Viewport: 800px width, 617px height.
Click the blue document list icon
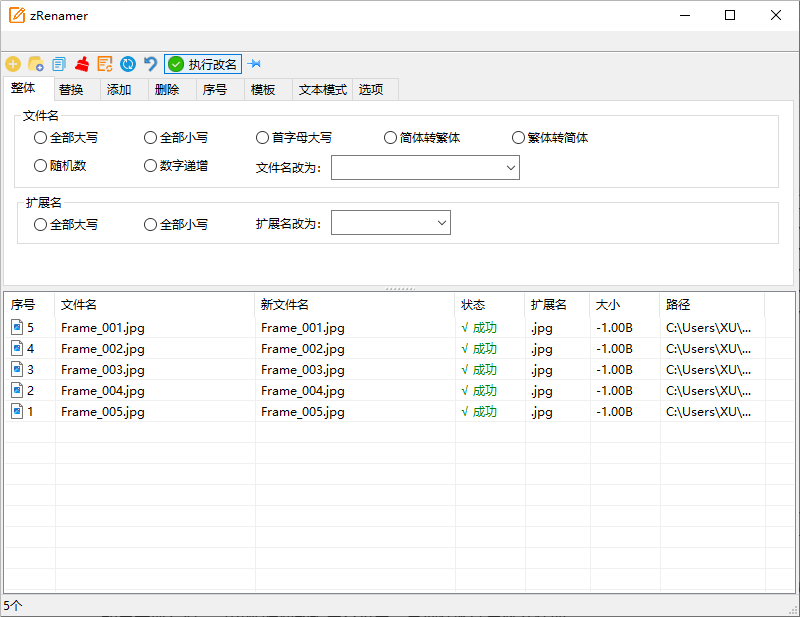[59, 64]
